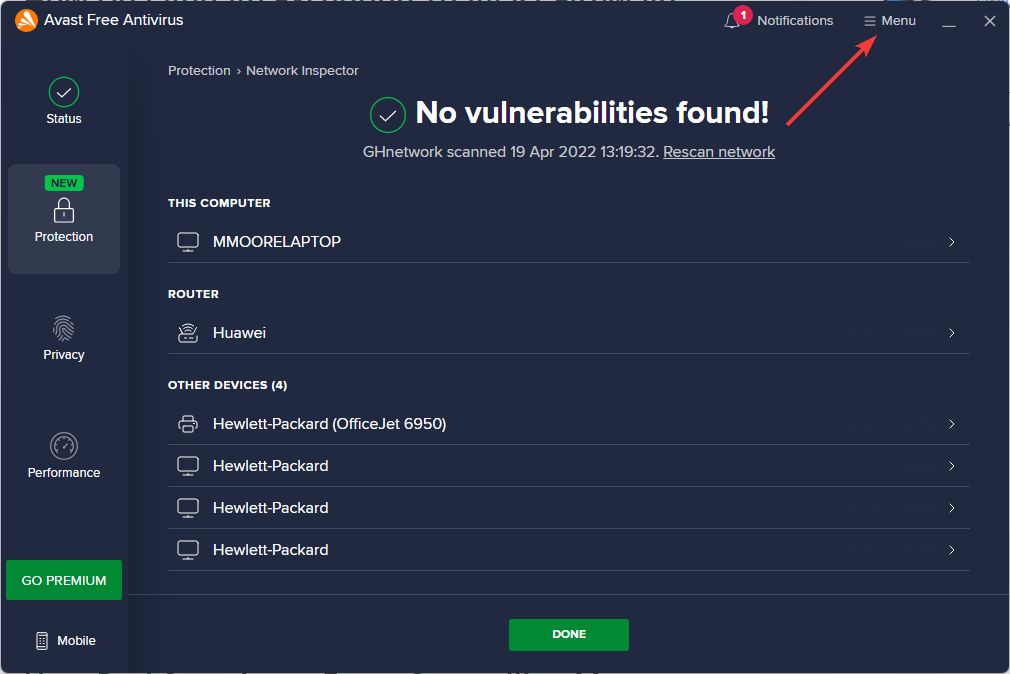Click the GO PREMIUM button
The width and height of the screenshot is (1010, 674).
(x=64, y=580)
